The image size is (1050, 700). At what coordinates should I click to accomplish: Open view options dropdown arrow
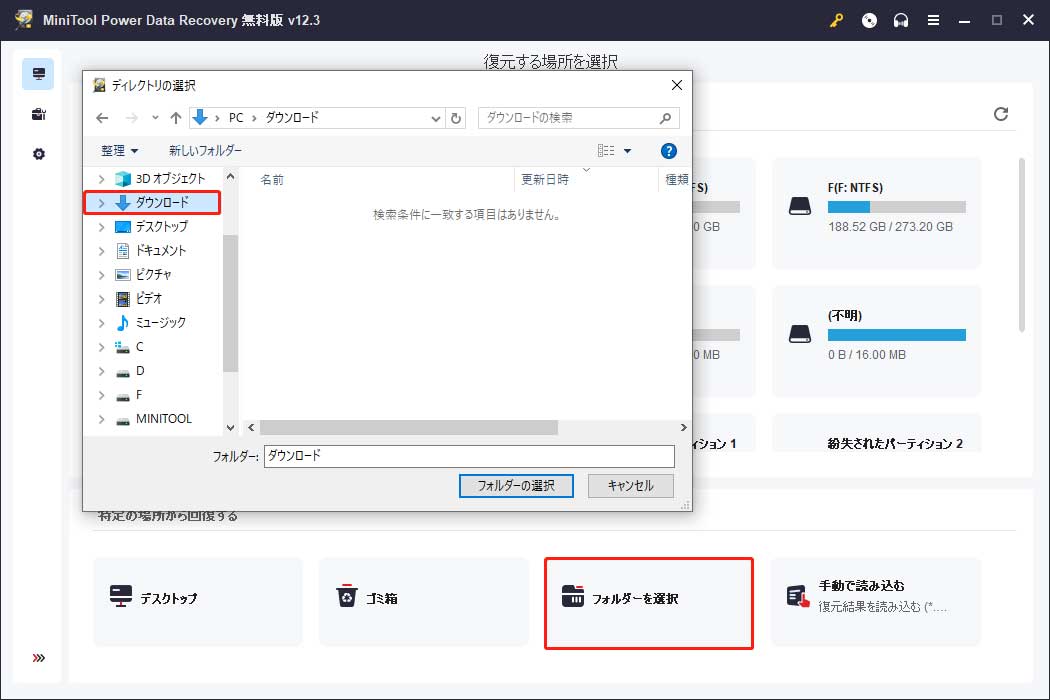627,151
